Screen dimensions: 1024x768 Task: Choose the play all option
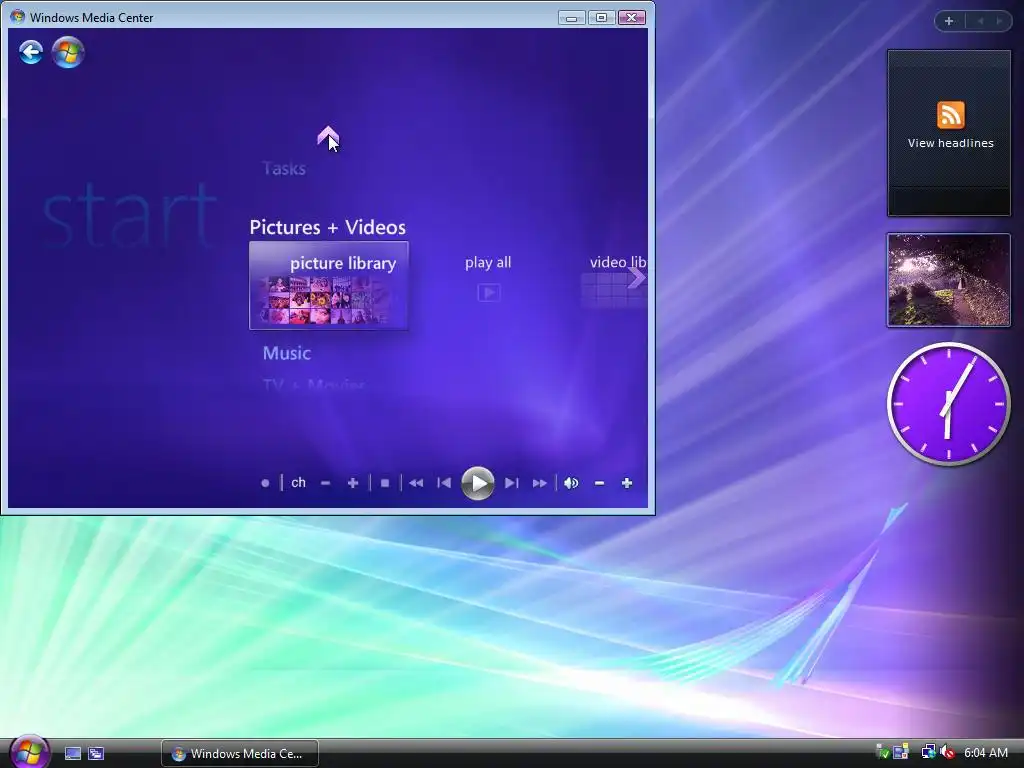[488, 263]
